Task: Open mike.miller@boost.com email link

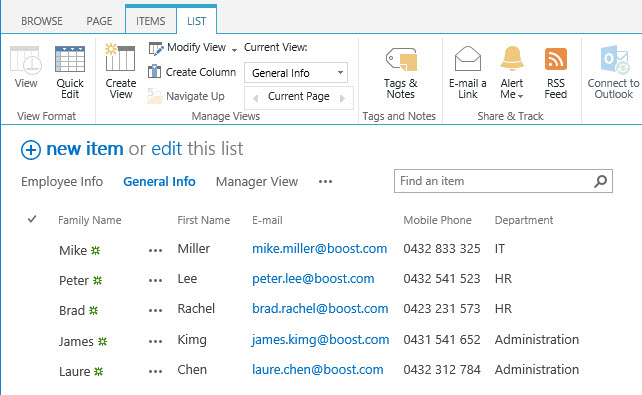Action: (x=319, y=248)
